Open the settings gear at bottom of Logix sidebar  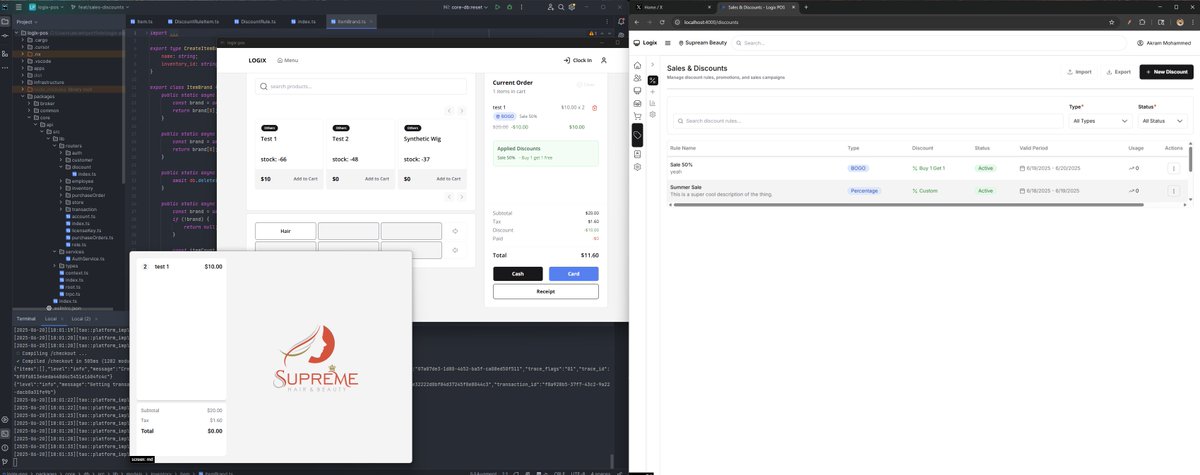coord(637,166)
